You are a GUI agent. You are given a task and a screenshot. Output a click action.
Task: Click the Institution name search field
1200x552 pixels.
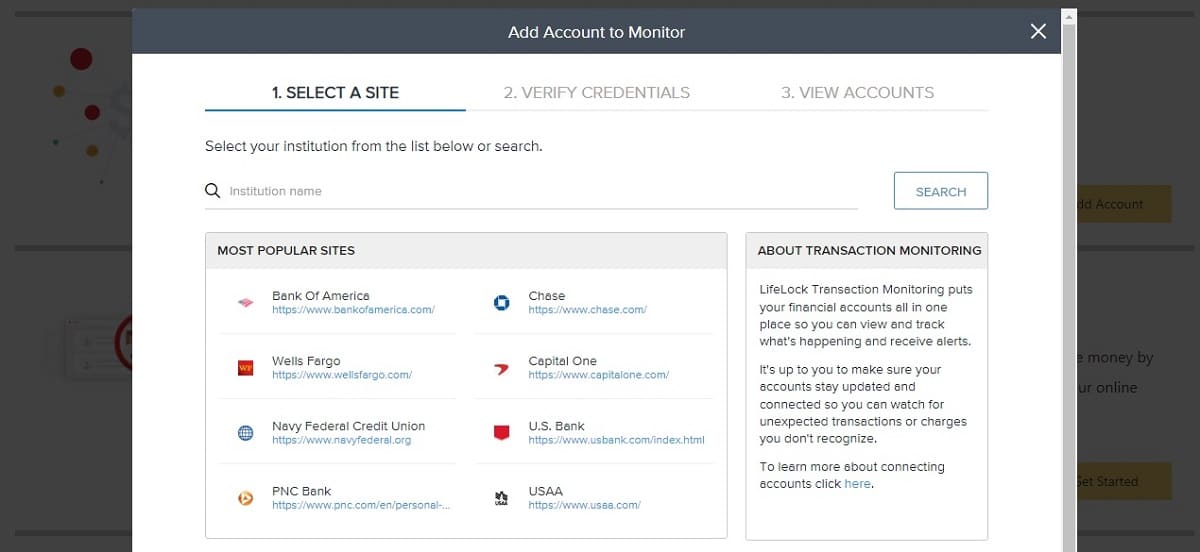(x=531, y=191)
